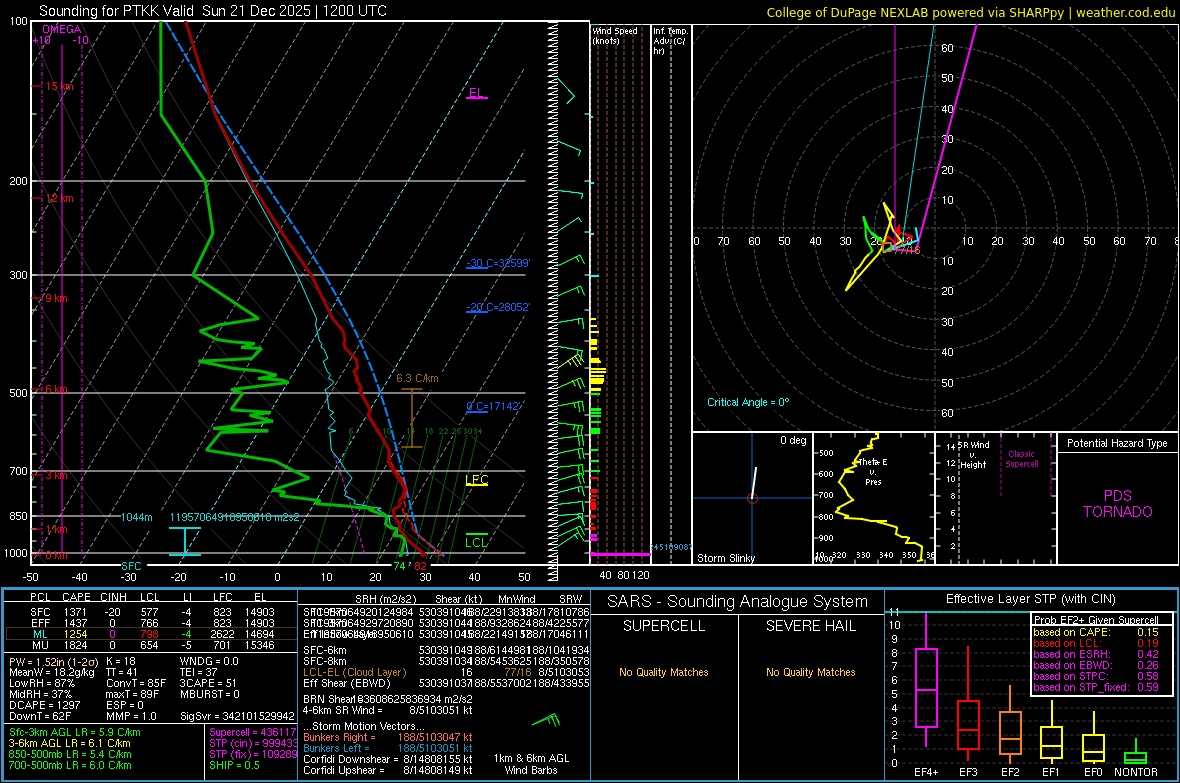Screen dimensions: 1180x783
Task: Click No Quality Matches under SUPERCELL
Action: pos(664,672)
